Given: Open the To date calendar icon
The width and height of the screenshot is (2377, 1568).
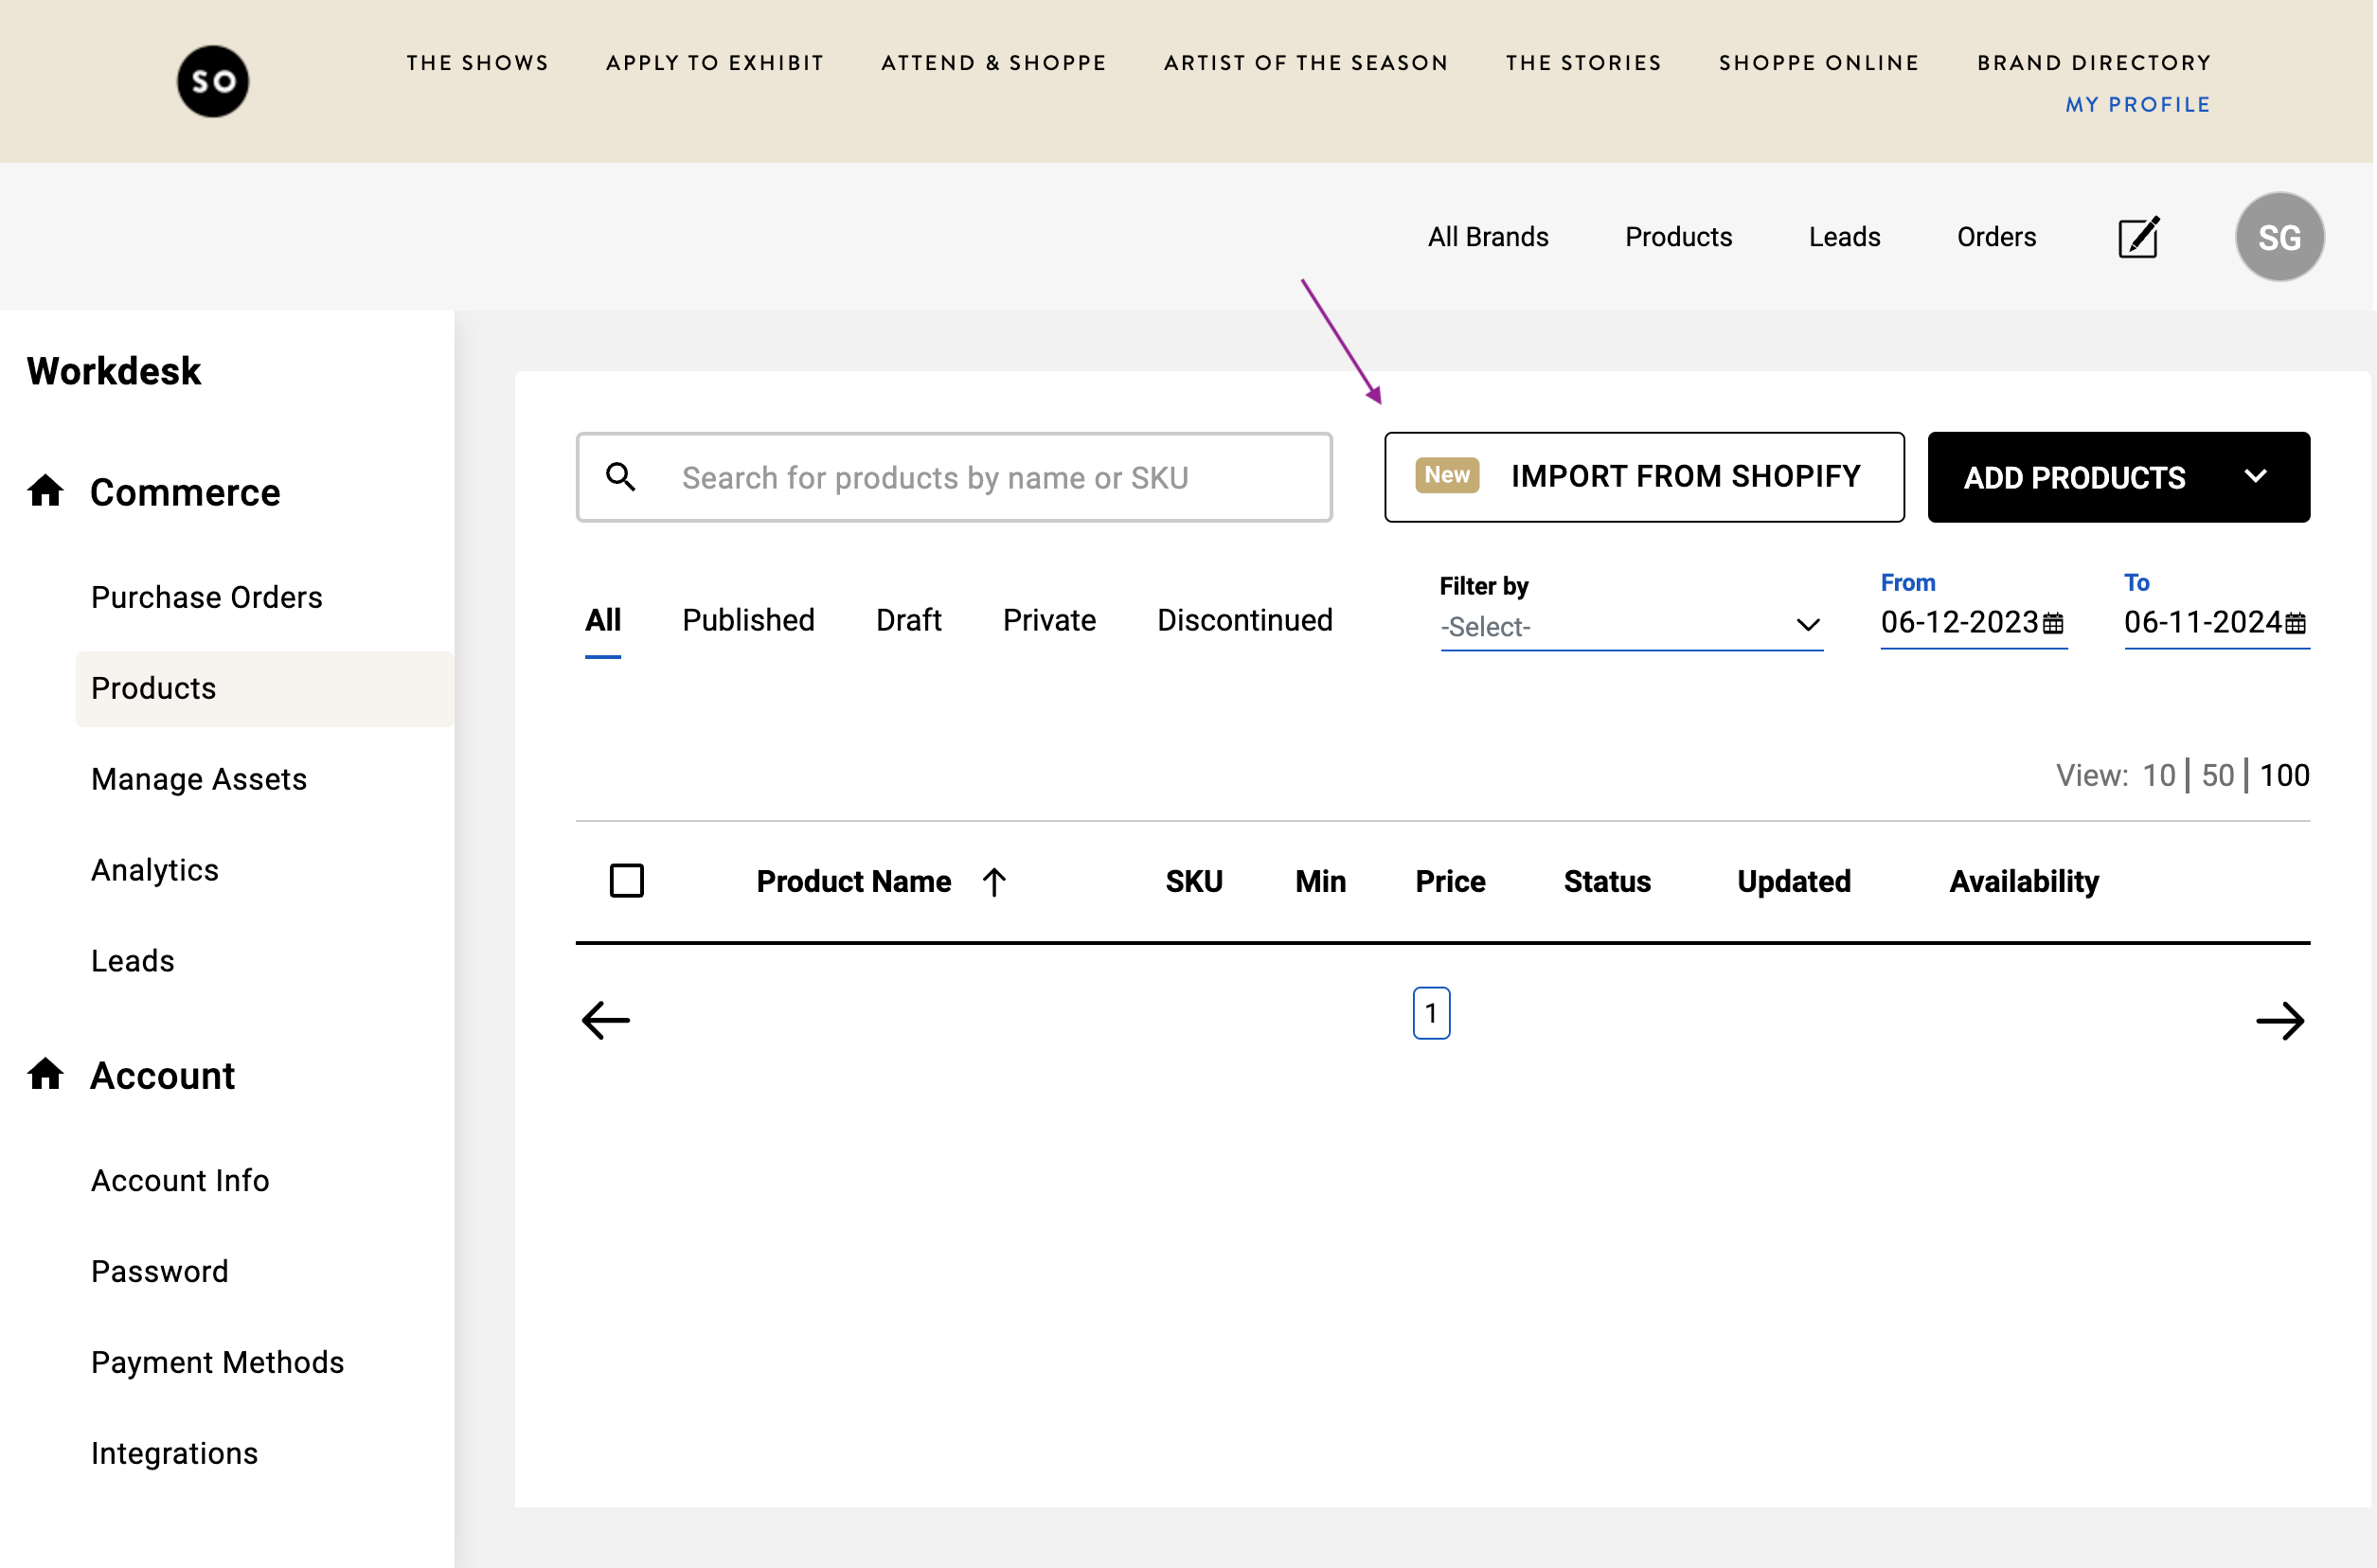Looking at the screenshot, I should (2296, 623).
